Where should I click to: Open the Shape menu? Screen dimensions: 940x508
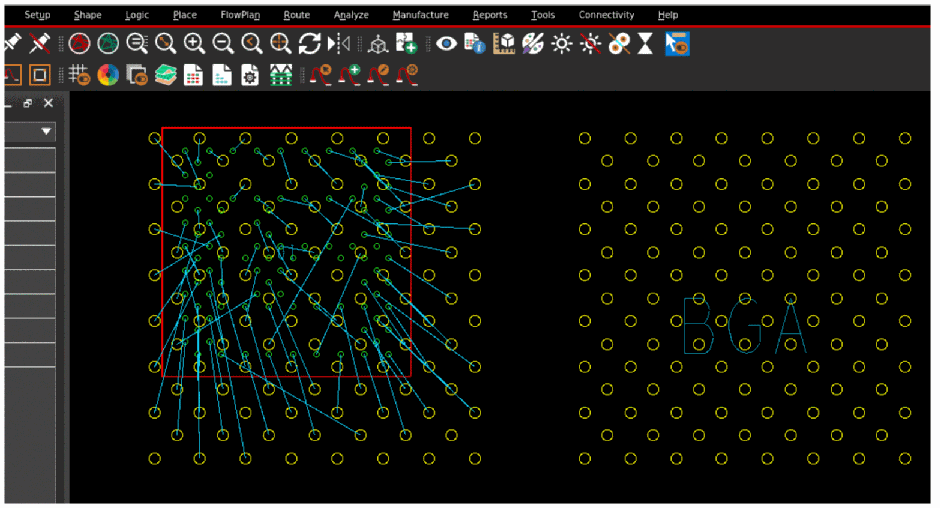(x=88, y=15)
